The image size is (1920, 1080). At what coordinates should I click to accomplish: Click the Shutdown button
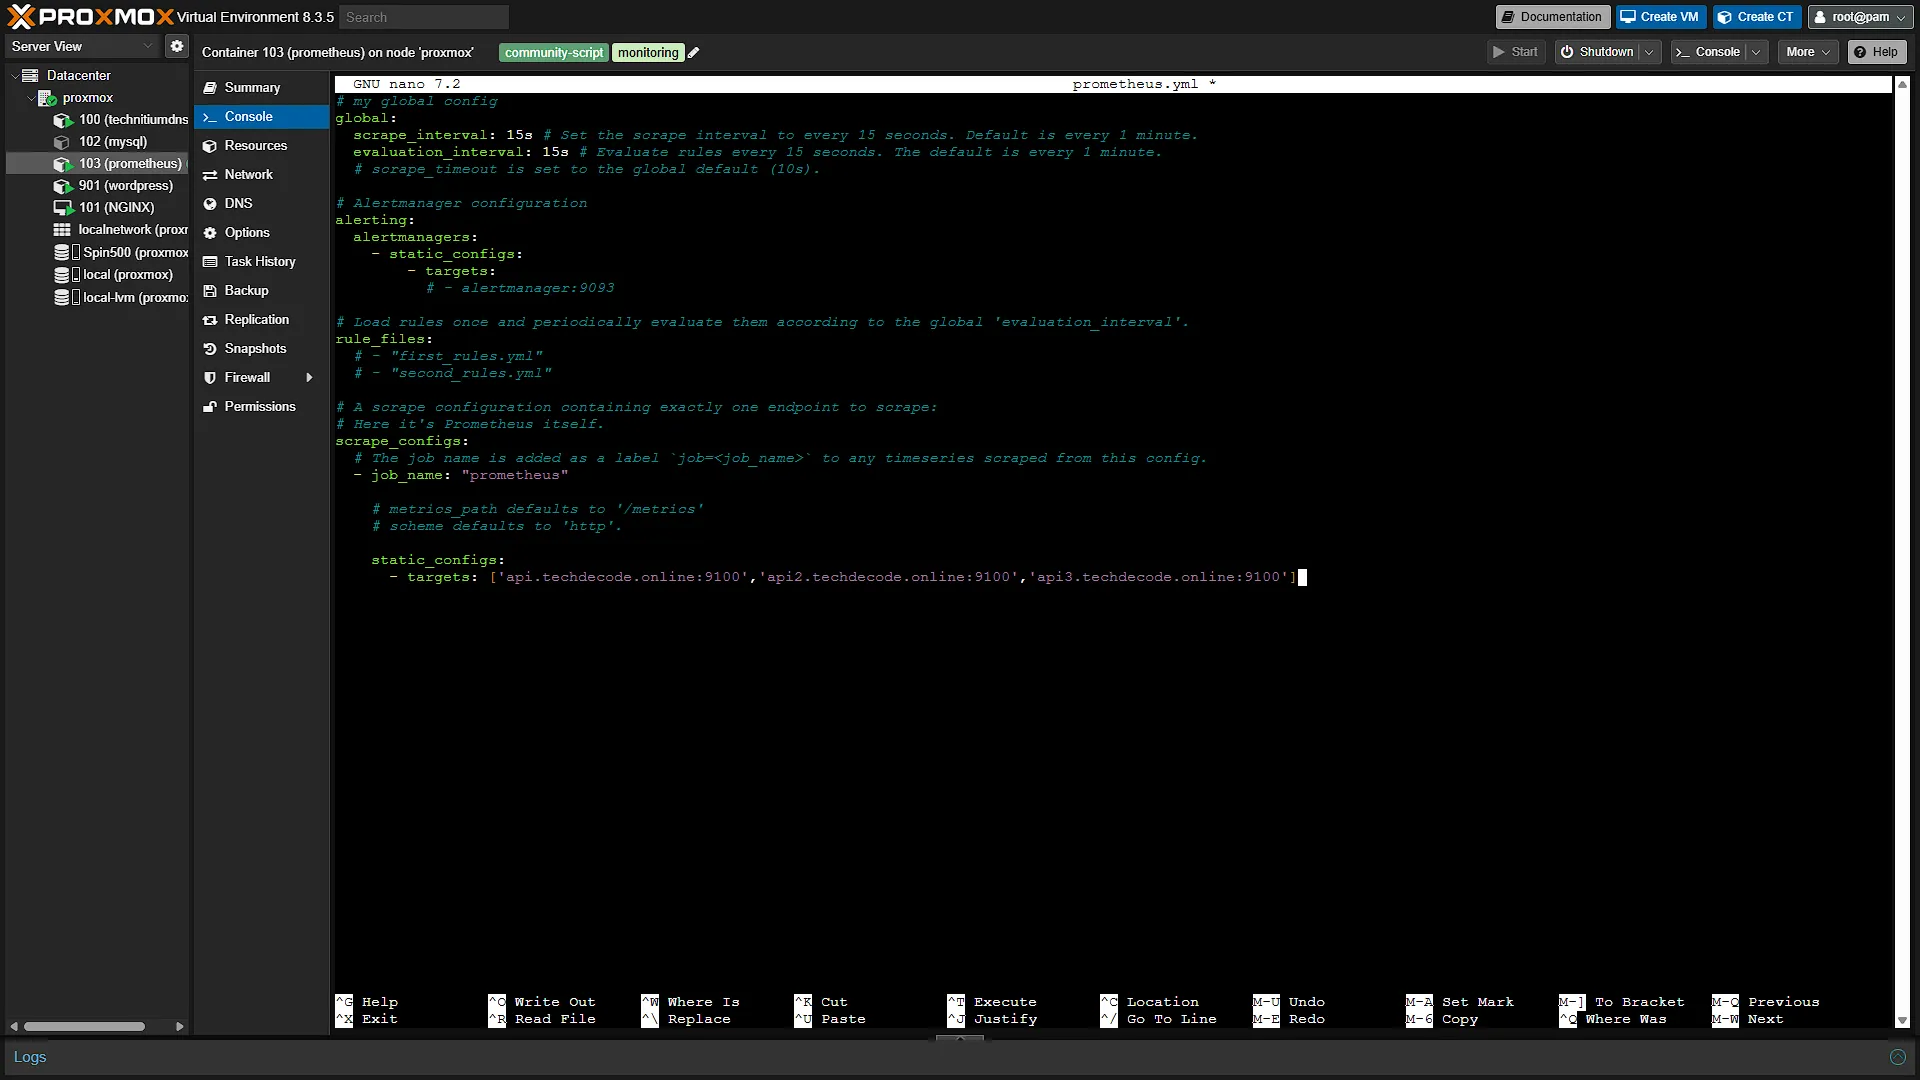1597,52
